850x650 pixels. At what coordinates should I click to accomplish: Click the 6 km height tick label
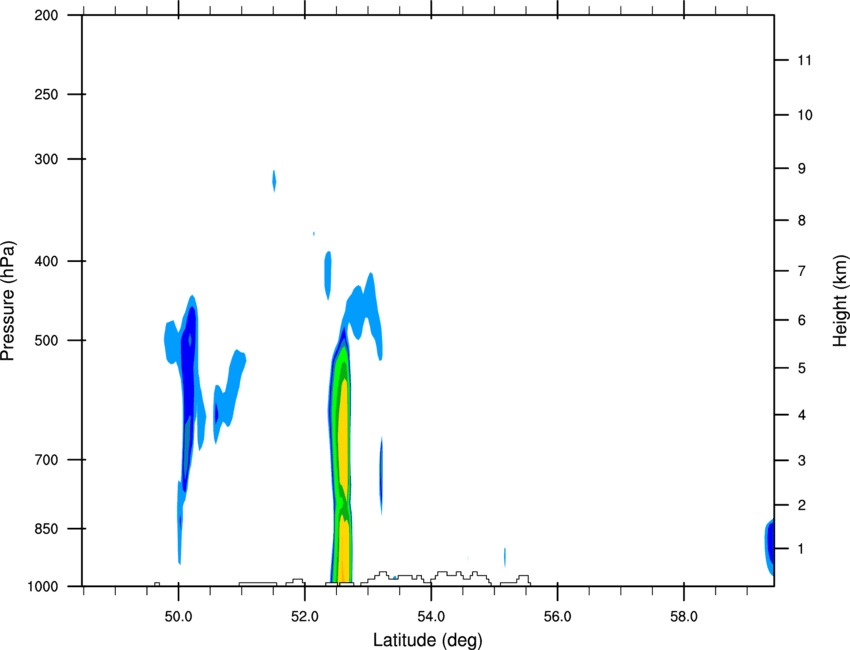pyautogui.click(x=802, y=320)
